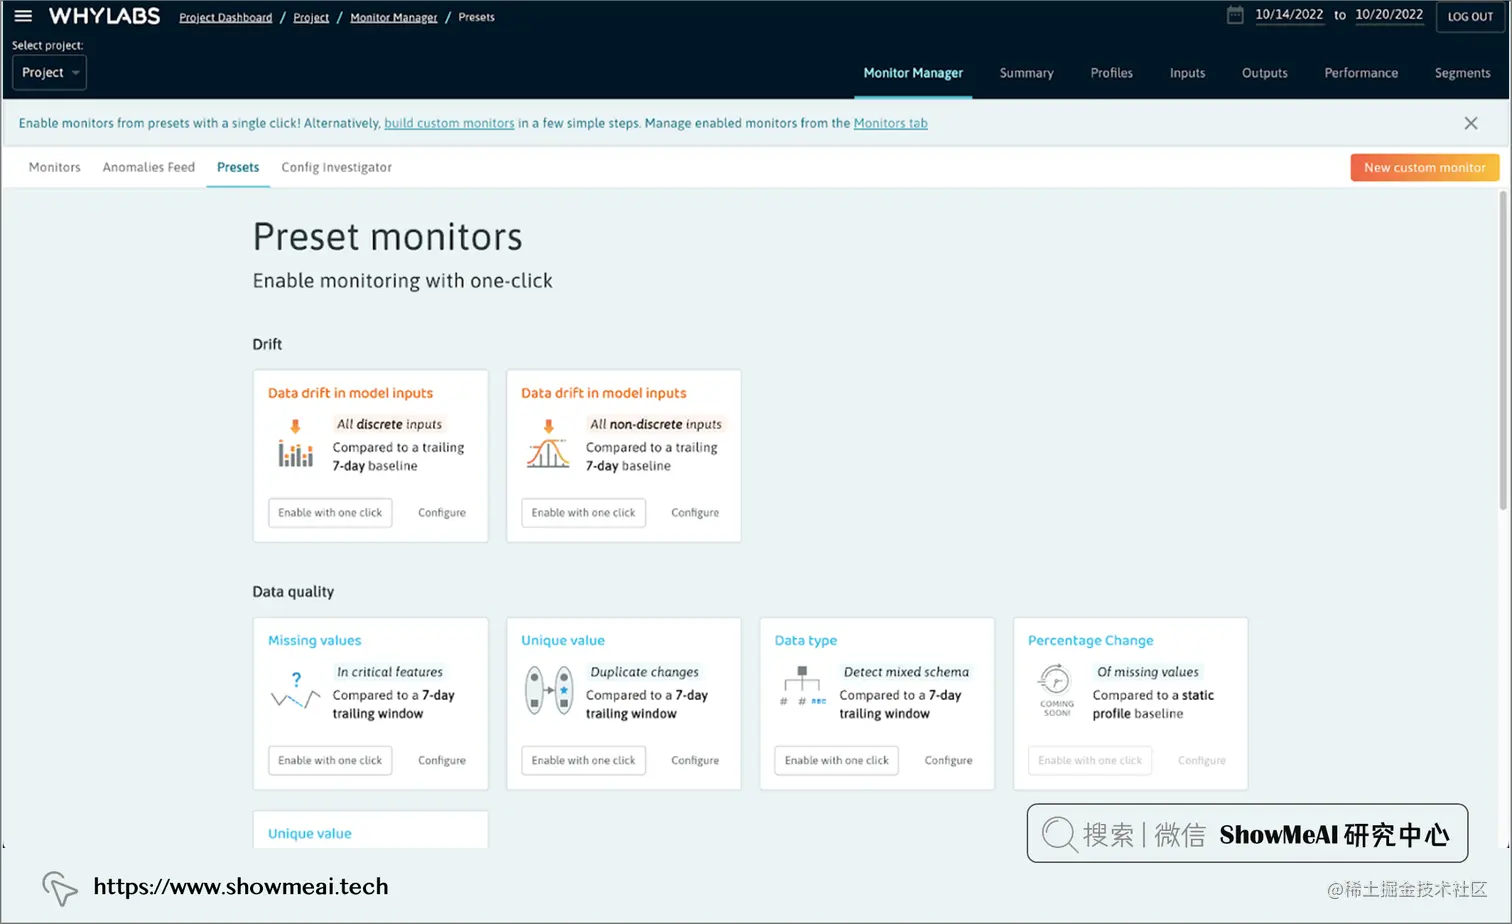Click the Percentage Change coming soon icon
Image resolution: width=1512 pixels, height=924 pixels.
[1056, 691]
